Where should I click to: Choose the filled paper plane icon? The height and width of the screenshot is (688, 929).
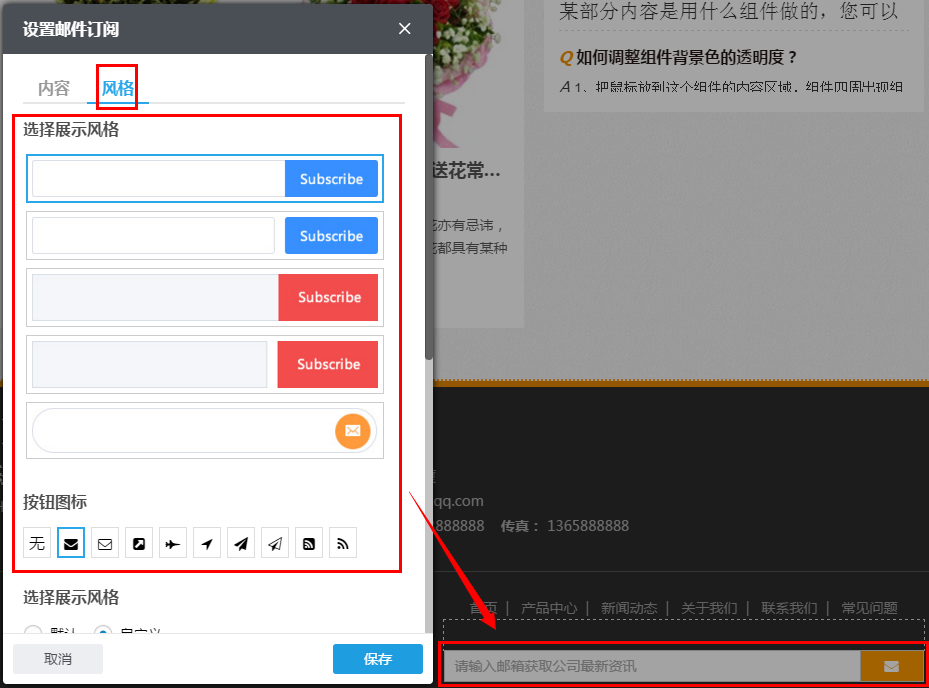(240, 542)
